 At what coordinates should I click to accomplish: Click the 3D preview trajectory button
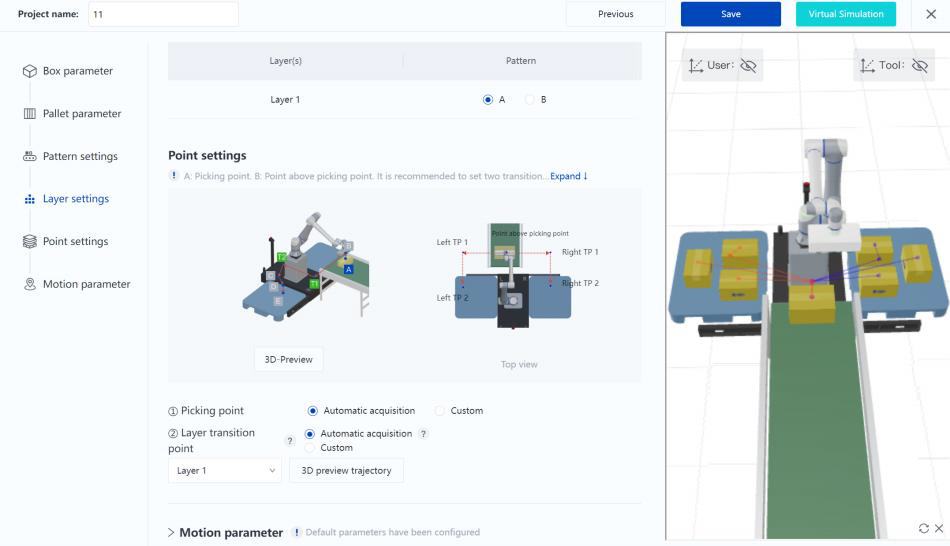click(346, 471)
